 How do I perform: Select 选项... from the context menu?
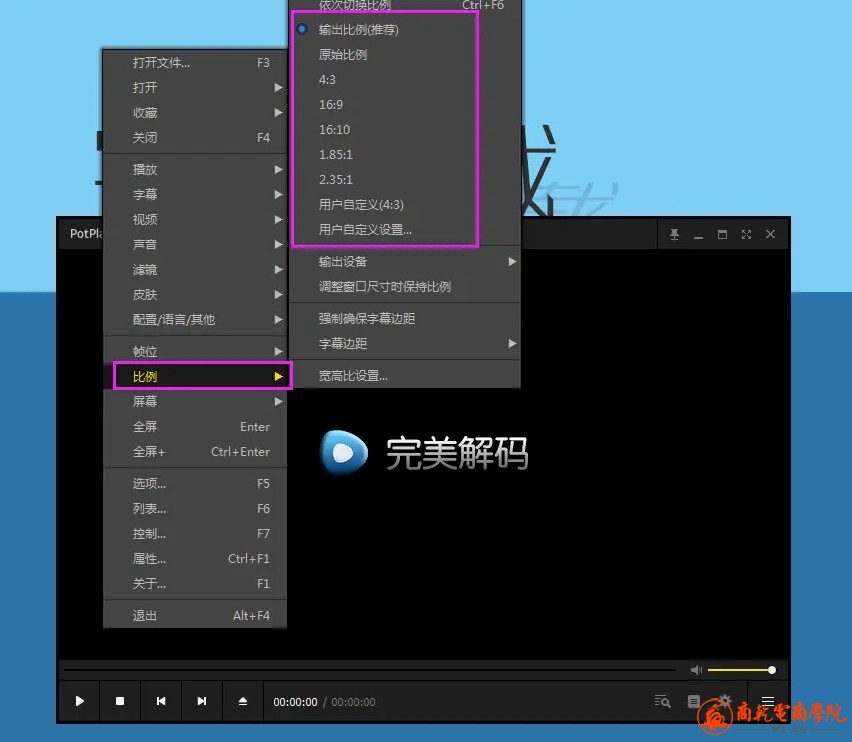150,484
